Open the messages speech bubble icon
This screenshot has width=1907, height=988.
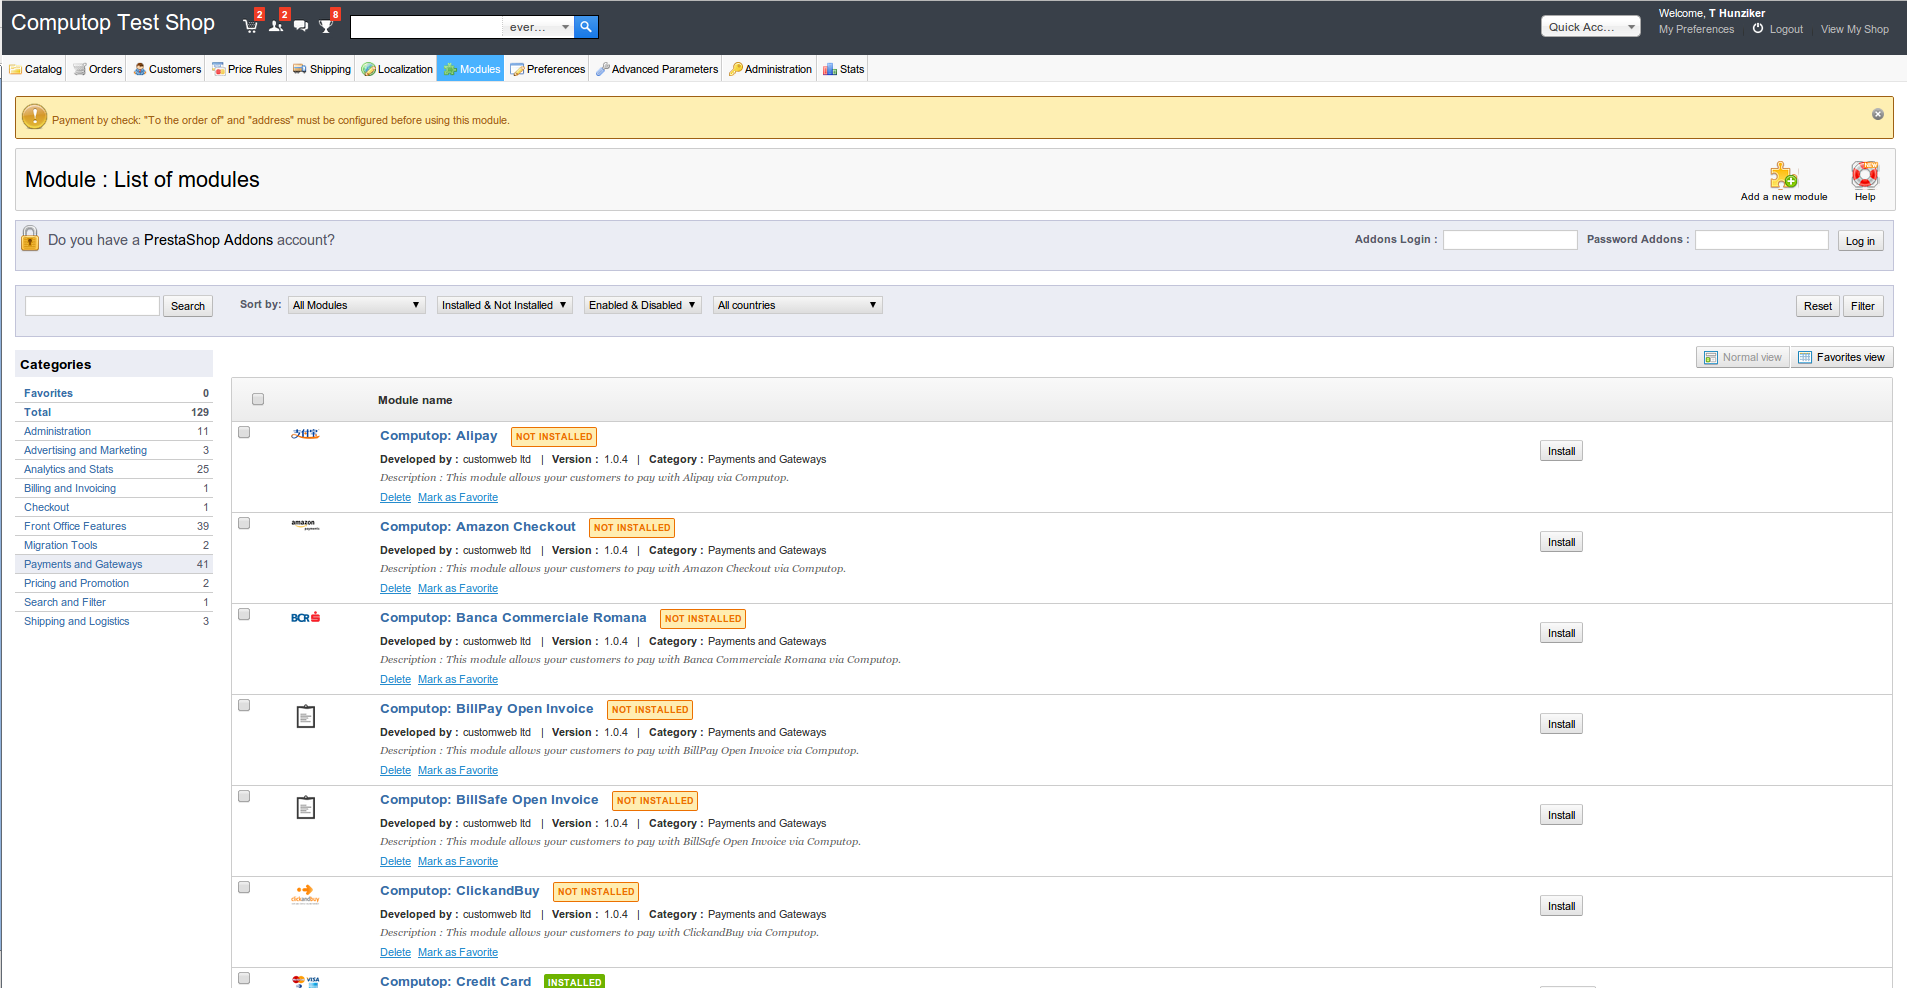300,26
